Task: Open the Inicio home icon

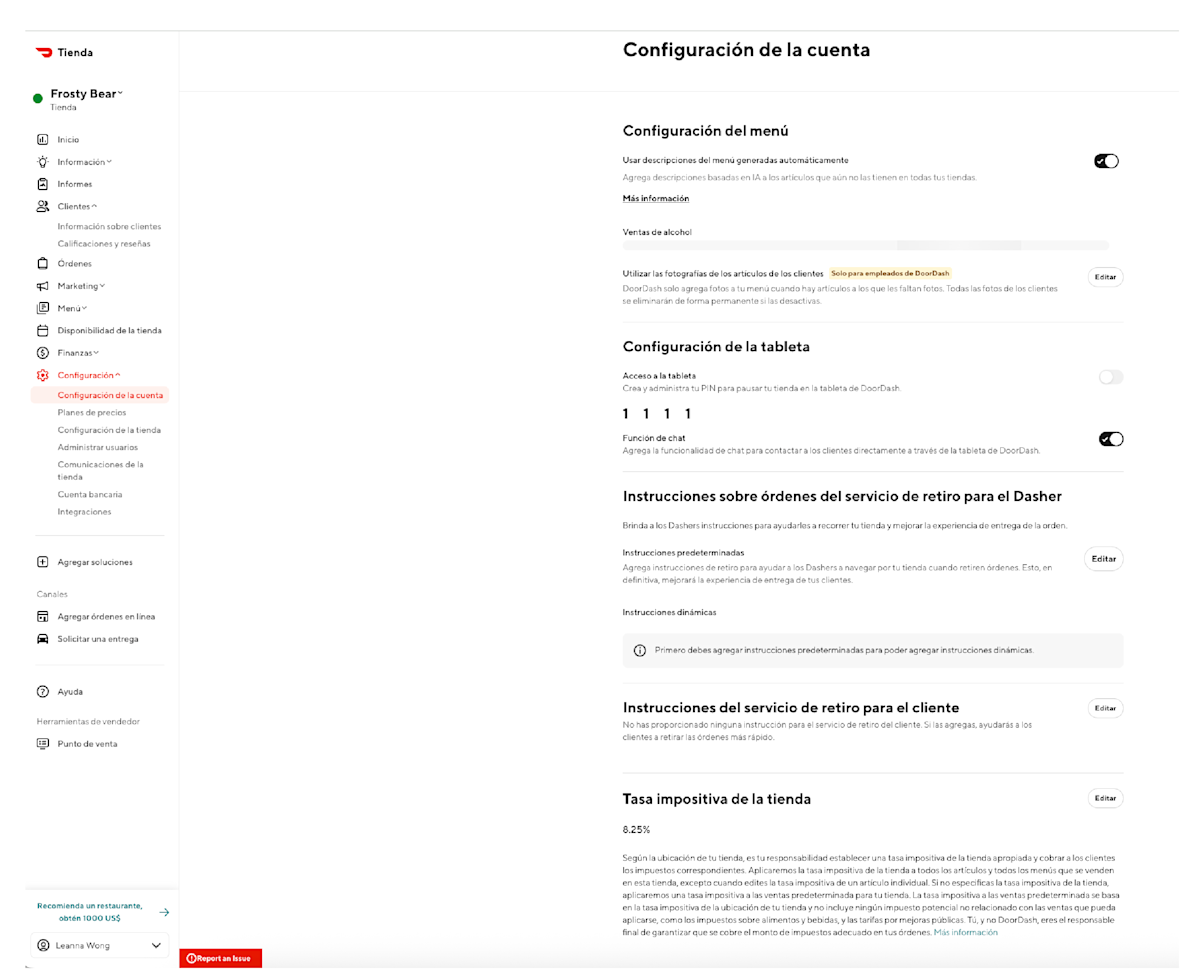Action: pos(42,139)
